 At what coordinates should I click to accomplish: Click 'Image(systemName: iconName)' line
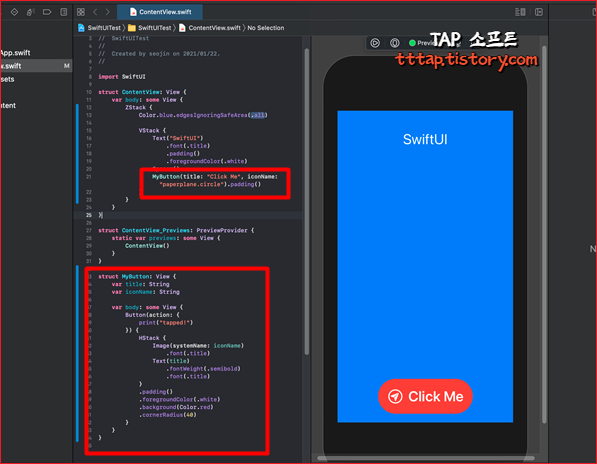click(198, 346)
